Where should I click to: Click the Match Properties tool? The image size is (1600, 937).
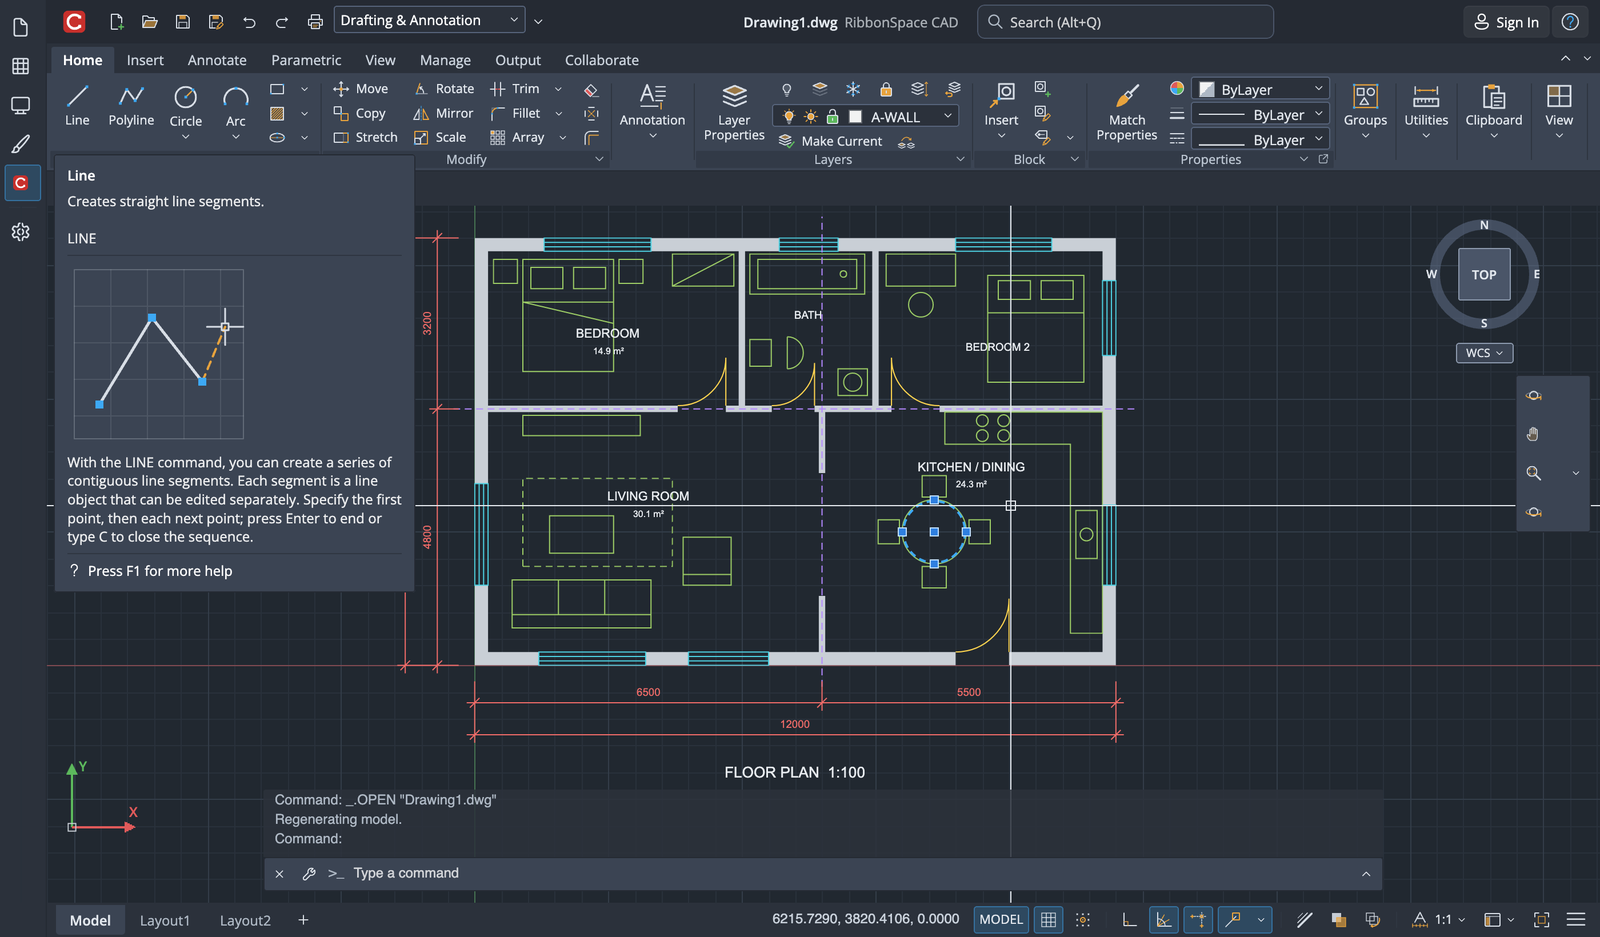click(1126, 112)
